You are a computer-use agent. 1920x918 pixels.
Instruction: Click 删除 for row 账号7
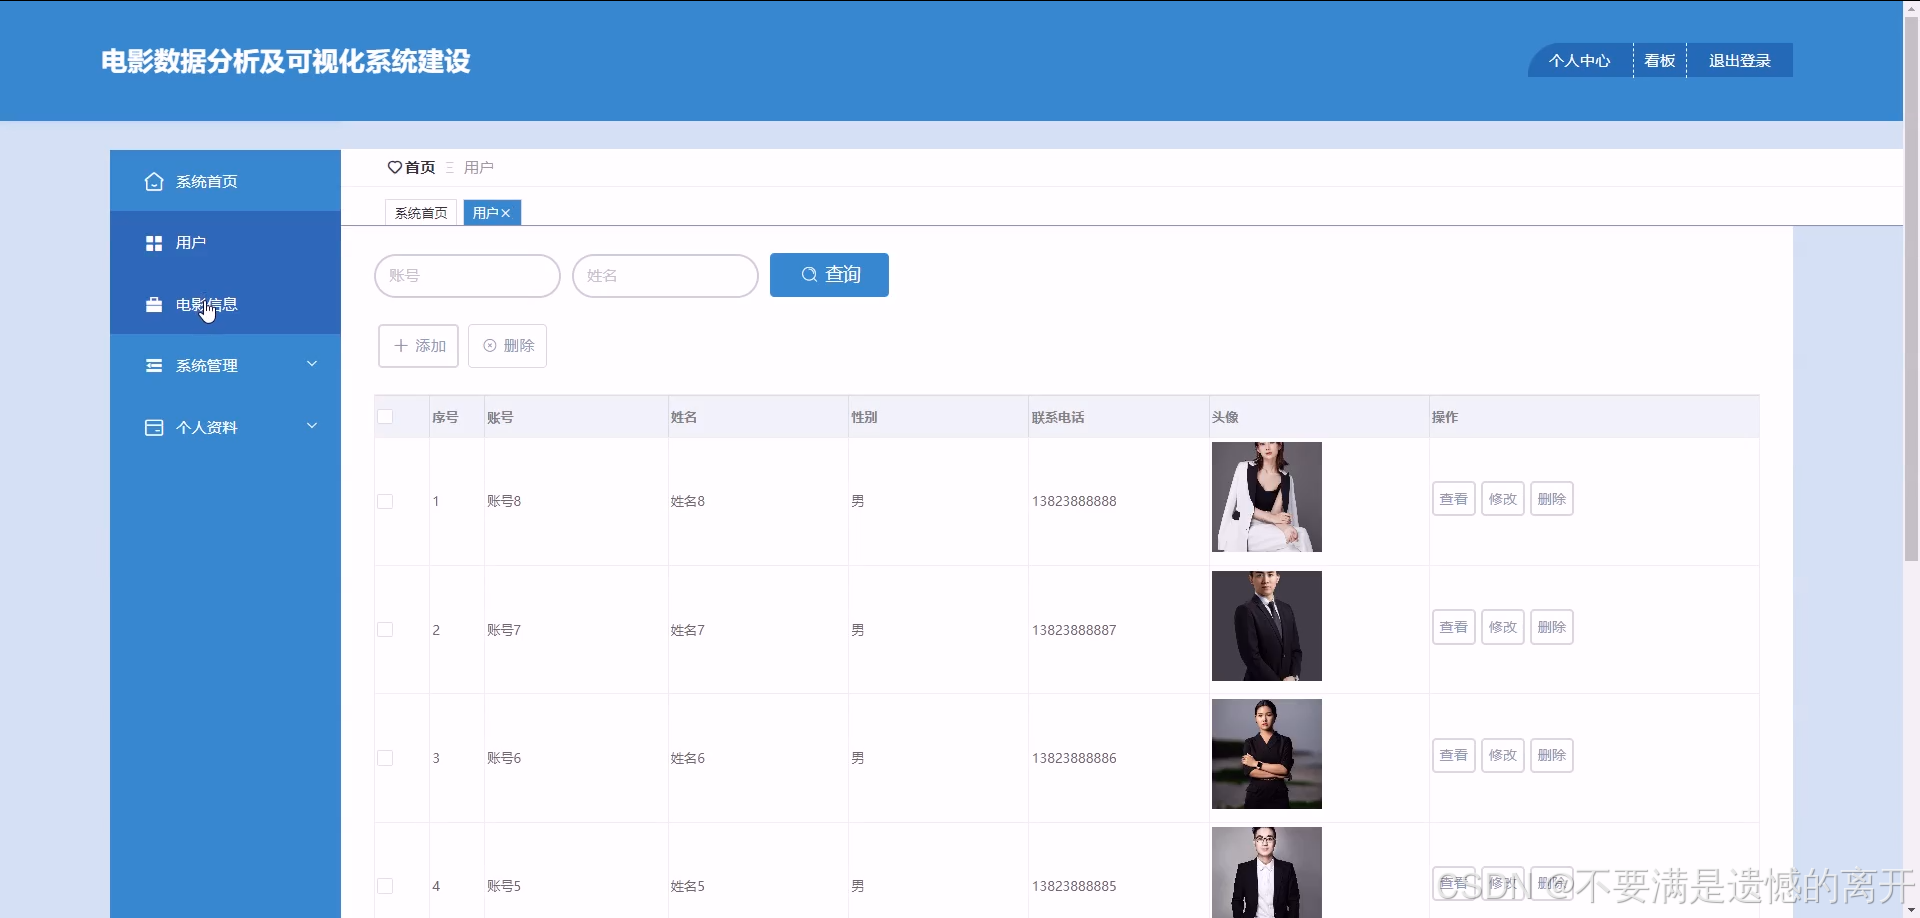click(x=1552, y=627)
